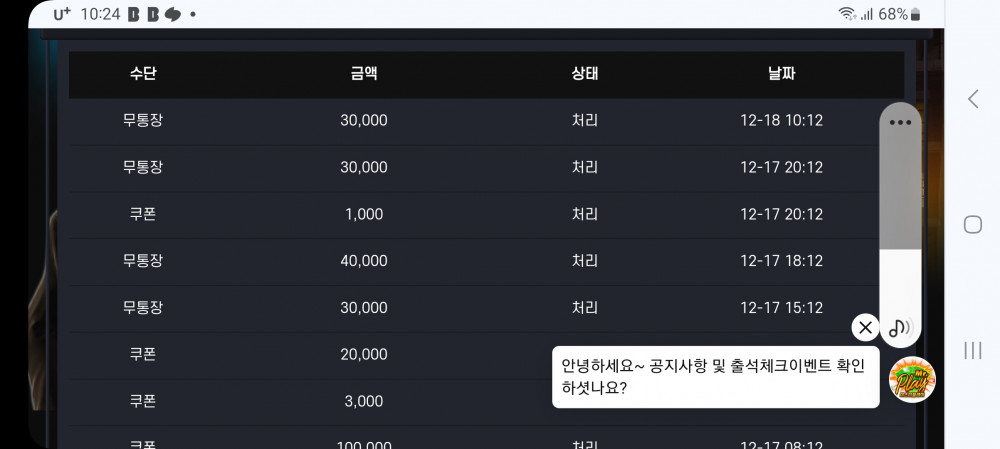Tap the 40,000 amount cell
1000x449 pixels.
click(364, 261)
